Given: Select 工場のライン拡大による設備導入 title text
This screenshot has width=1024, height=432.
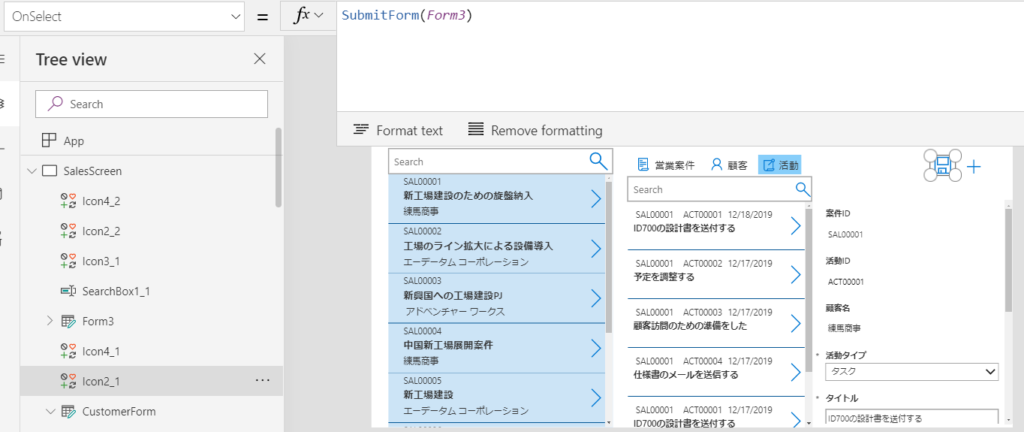Looking at the screenshot, I should pos(478,246).
